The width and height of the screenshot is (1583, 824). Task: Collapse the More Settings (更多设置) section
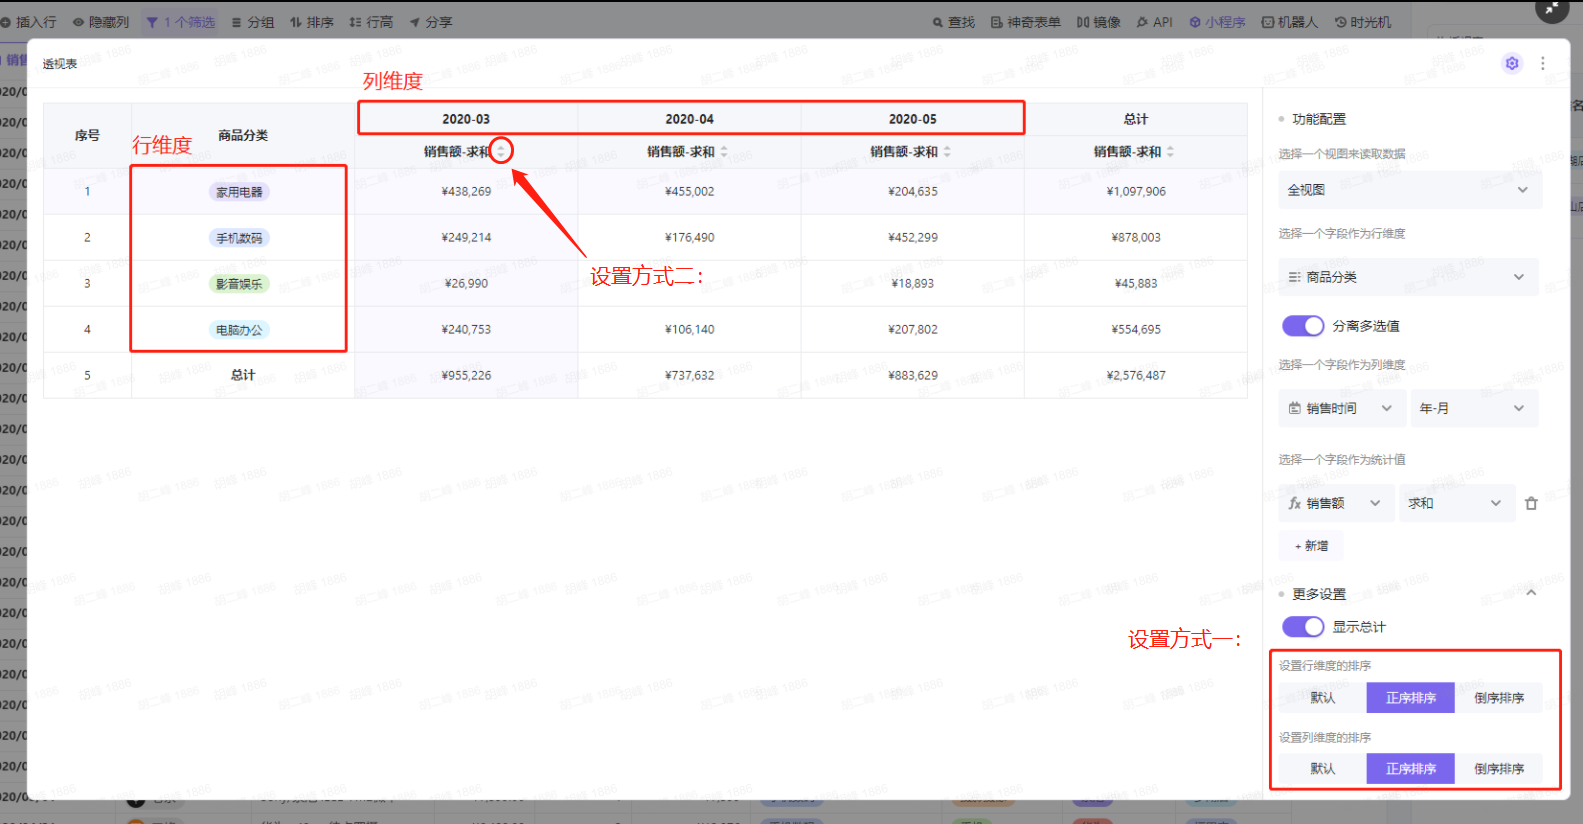click(x=1531, y=593)
